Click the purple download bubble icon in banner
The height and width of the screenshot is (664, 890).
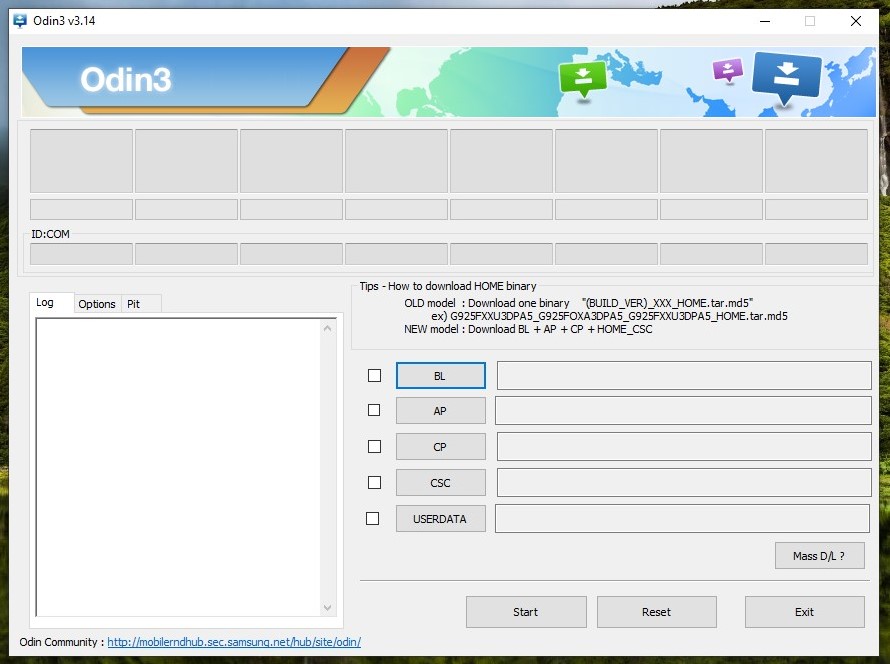pyautogui.click(x=728, y=71)
